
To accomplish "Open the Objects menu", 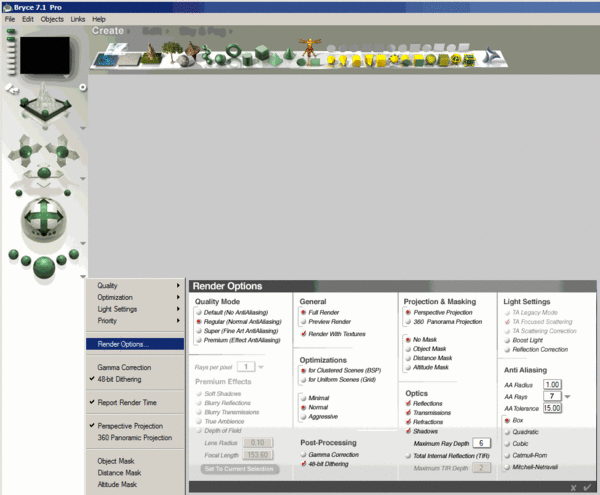I will pos(52,19).
